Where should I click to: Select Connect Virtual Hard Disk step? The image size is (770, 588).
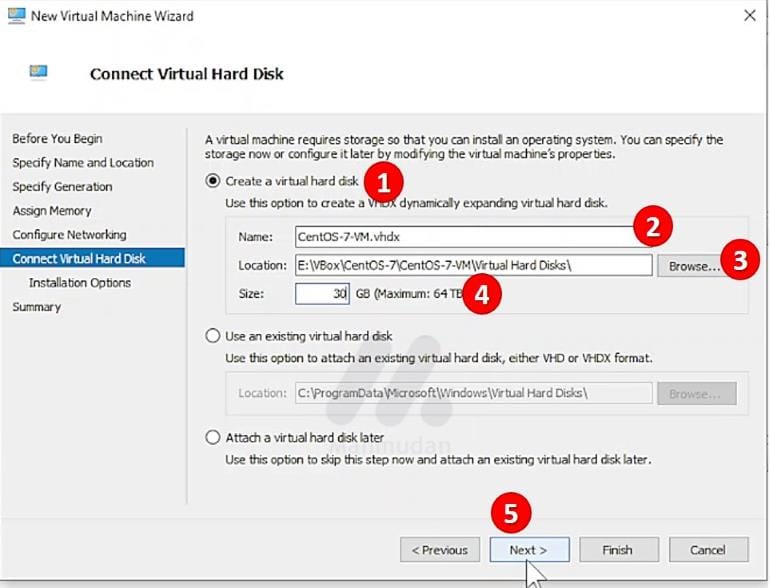coord(79,259)
